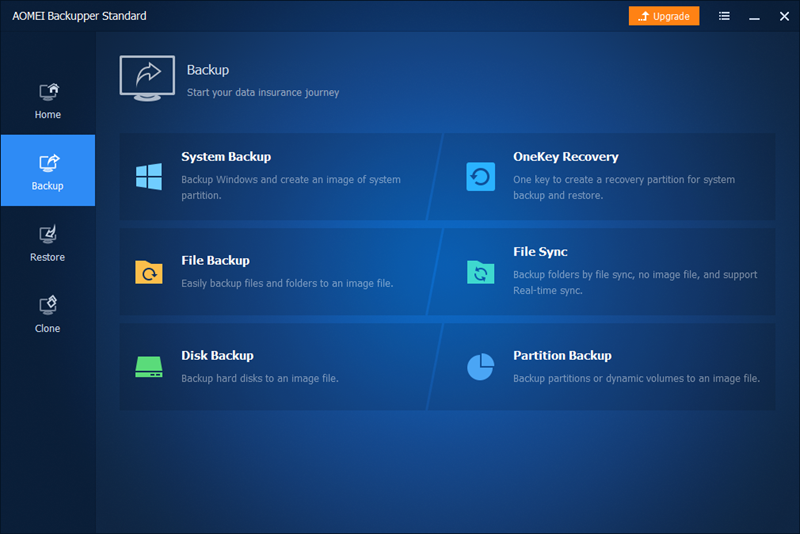Screen dimensions: 800x534
Task: Click the File Backup folder icon
Action: [149, 272]
